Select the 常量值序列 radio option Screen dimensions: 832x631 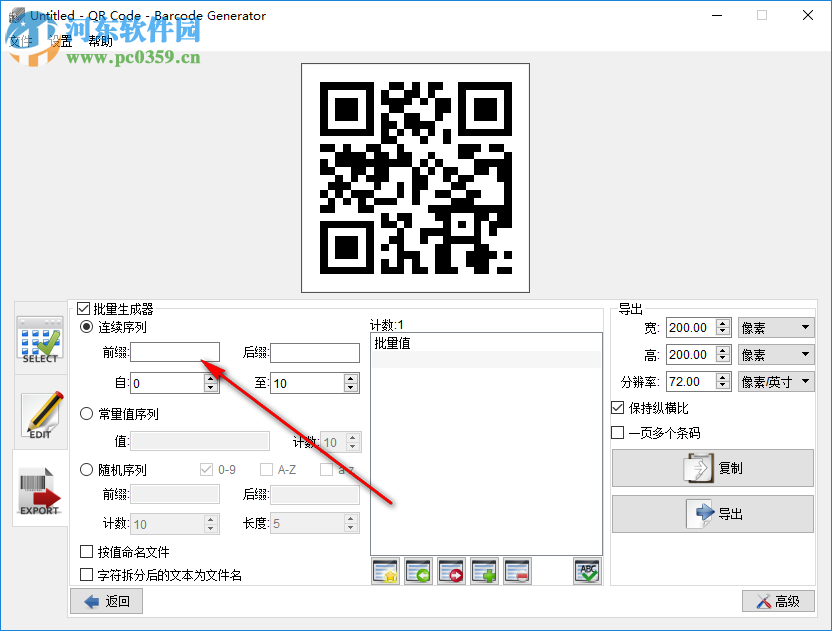[86, 413]
